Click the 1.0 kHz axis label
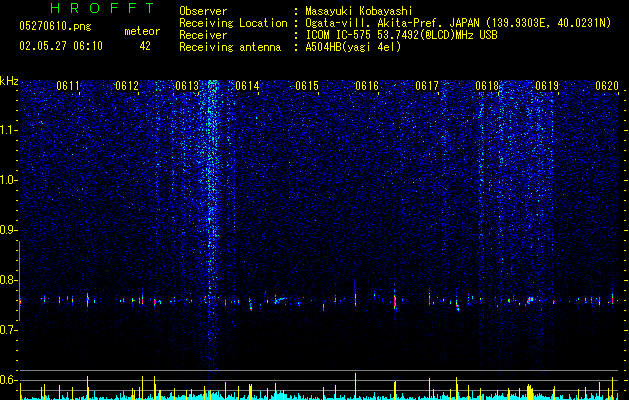629x400 pixels. point(9,180)
